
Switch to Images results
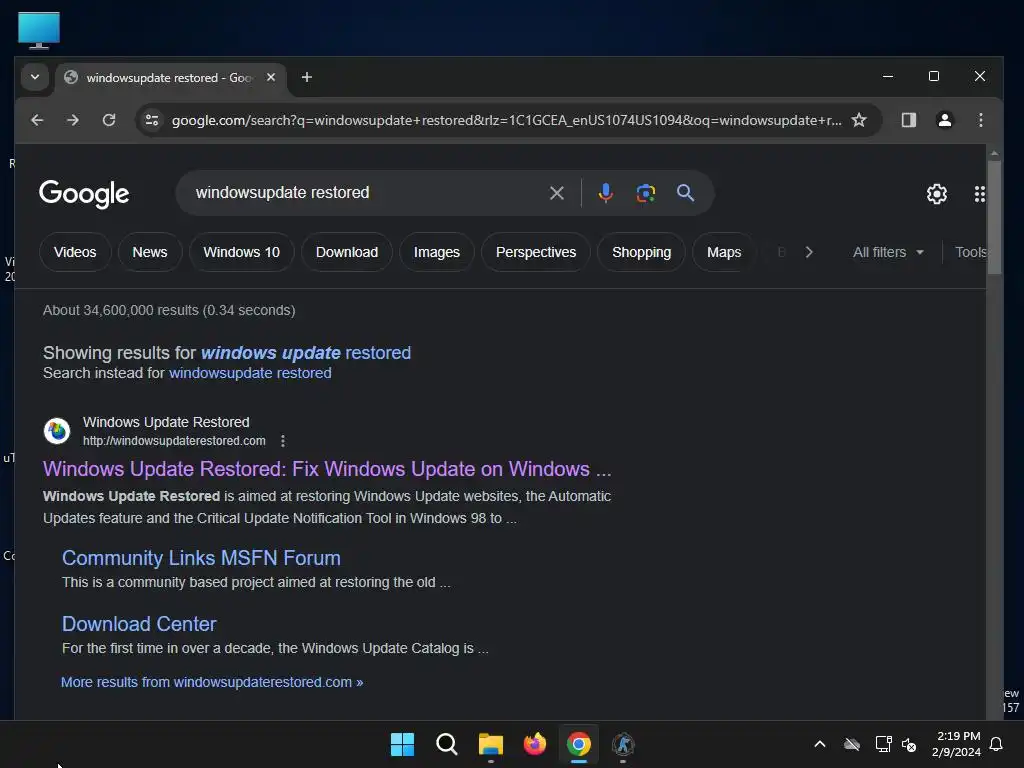(436, 252)
